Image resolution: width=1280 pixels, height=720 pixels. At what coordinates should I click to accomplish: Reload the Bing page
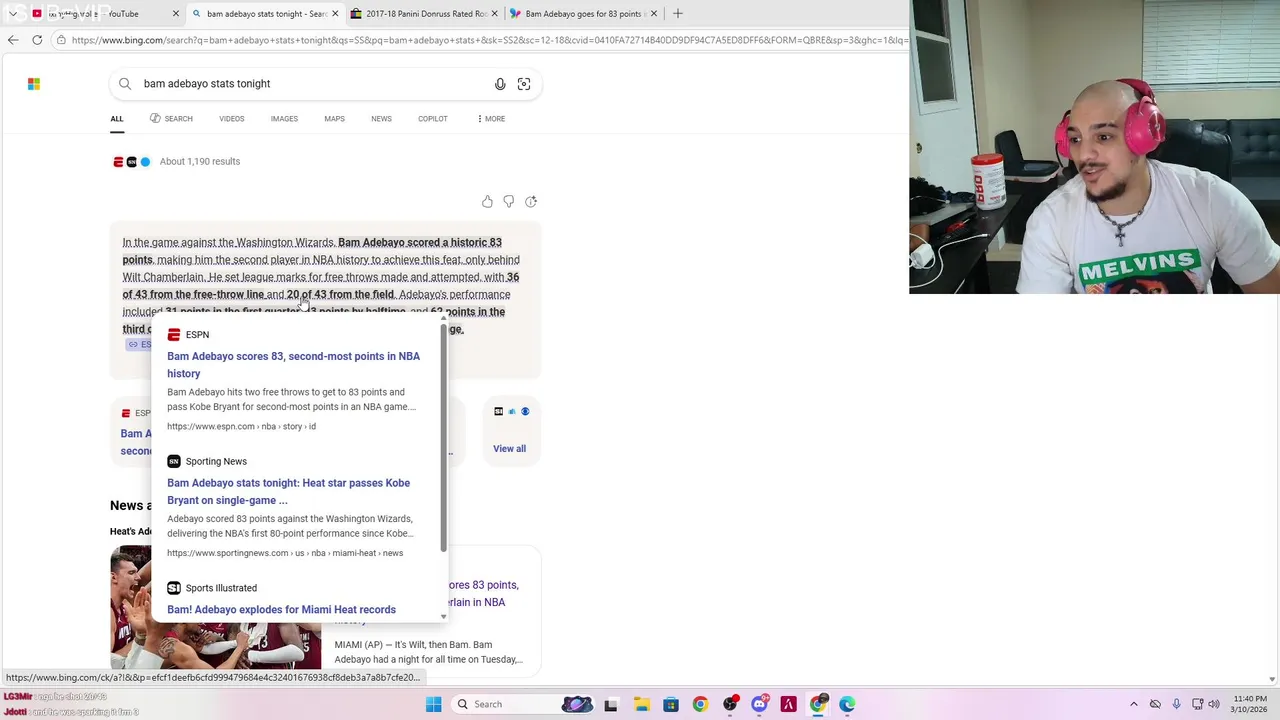[x=37, y=40]
